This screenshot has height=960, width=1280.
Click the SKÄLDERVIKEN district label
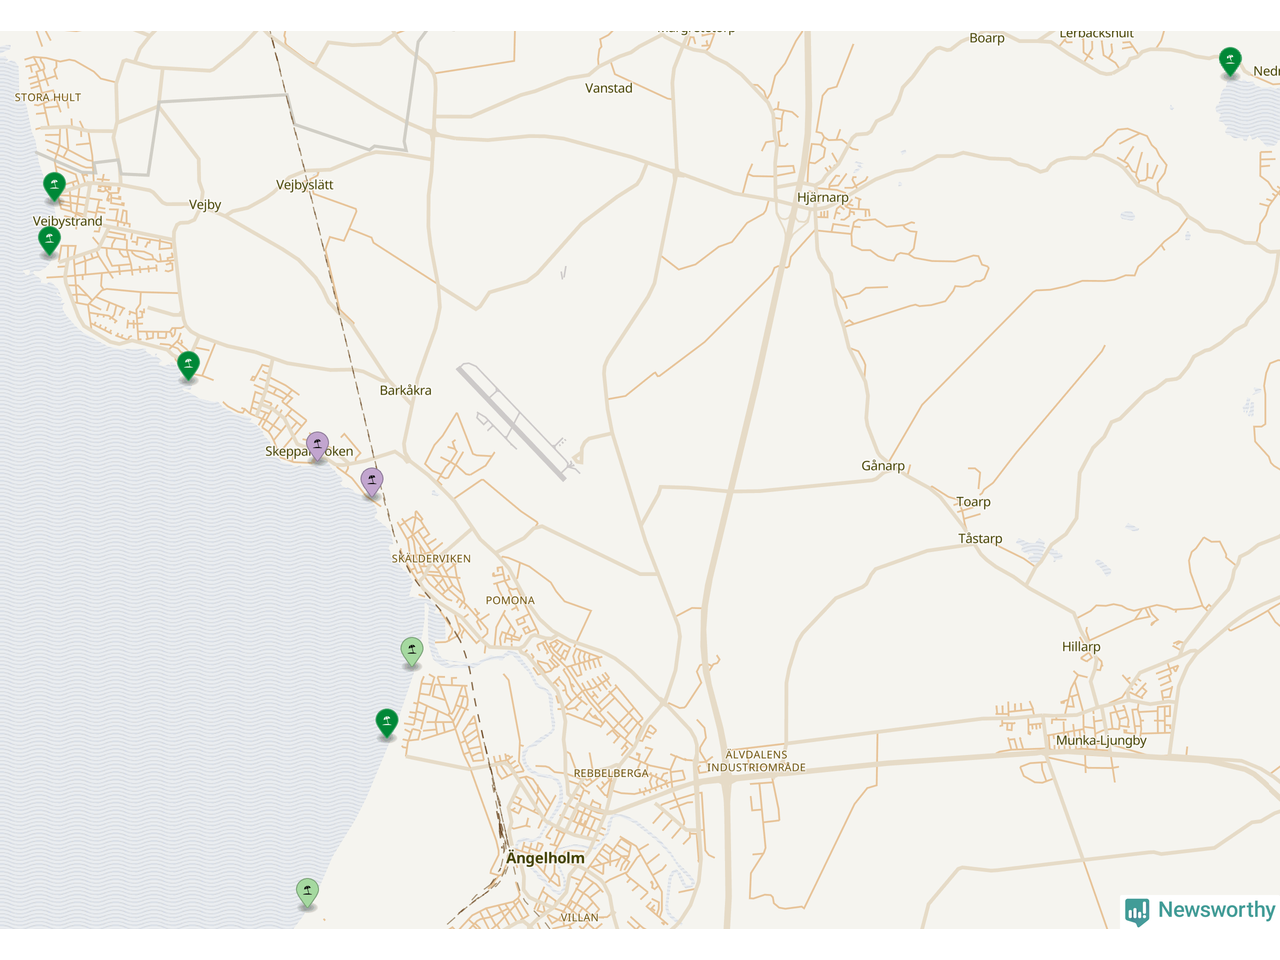coord(431,559)
